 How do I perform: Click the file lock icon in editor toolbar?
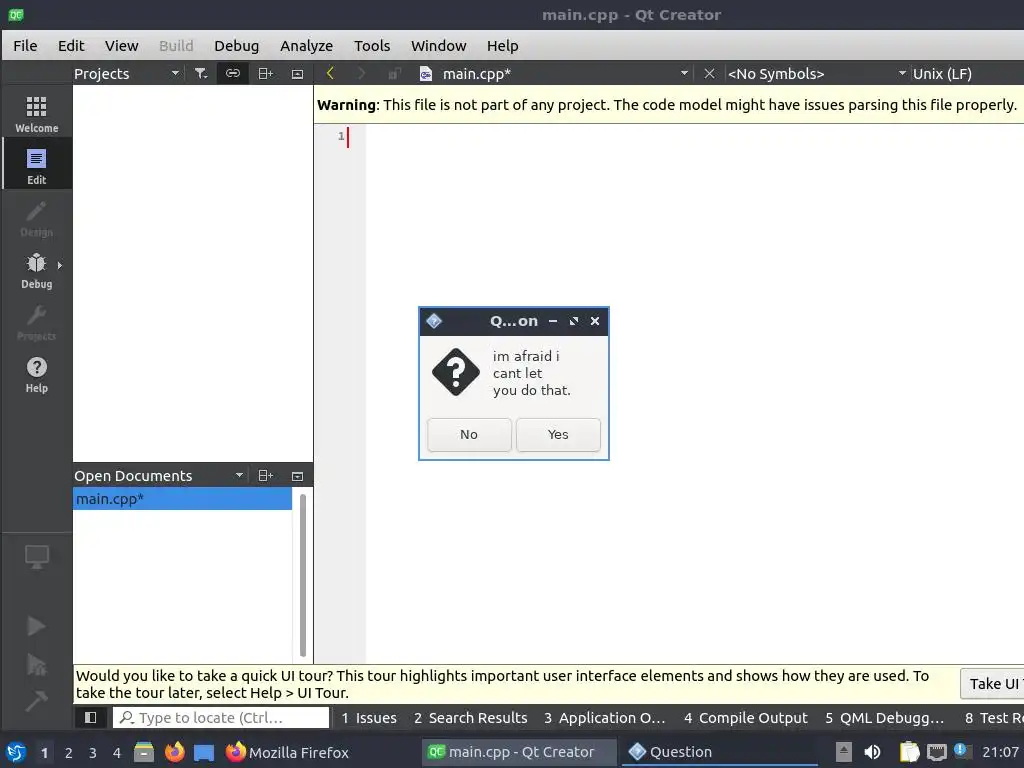pyautogui.click(x=394, y=74)
